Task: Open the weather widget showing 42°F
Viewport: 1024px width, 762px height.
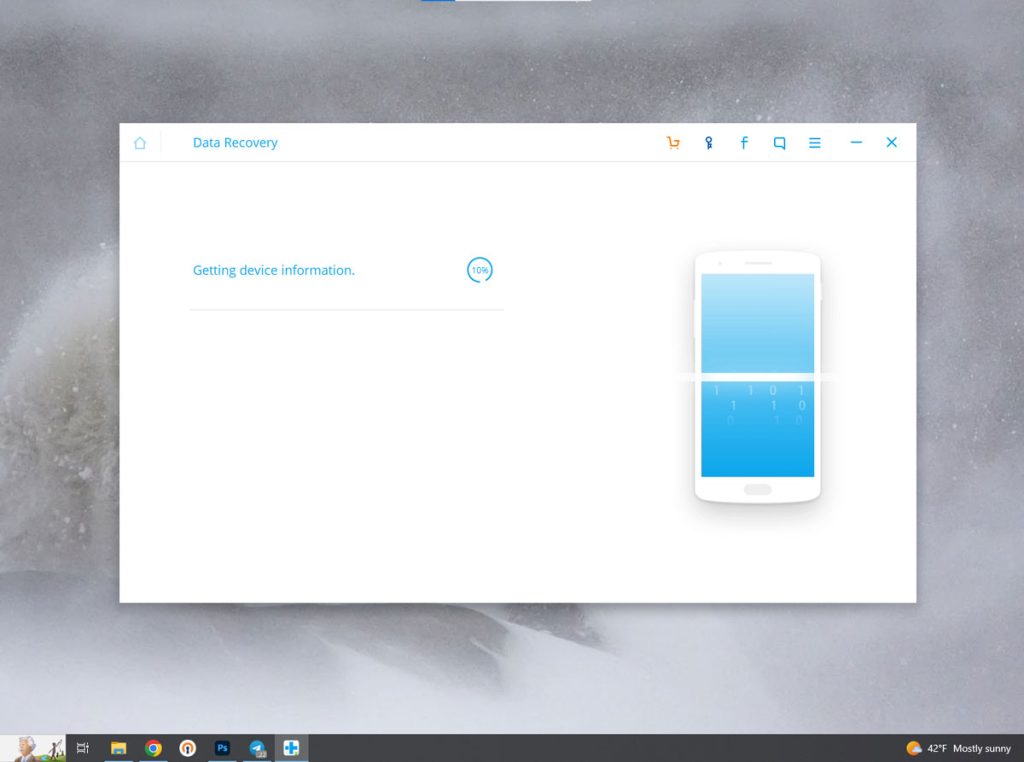Action: (958, 748)
